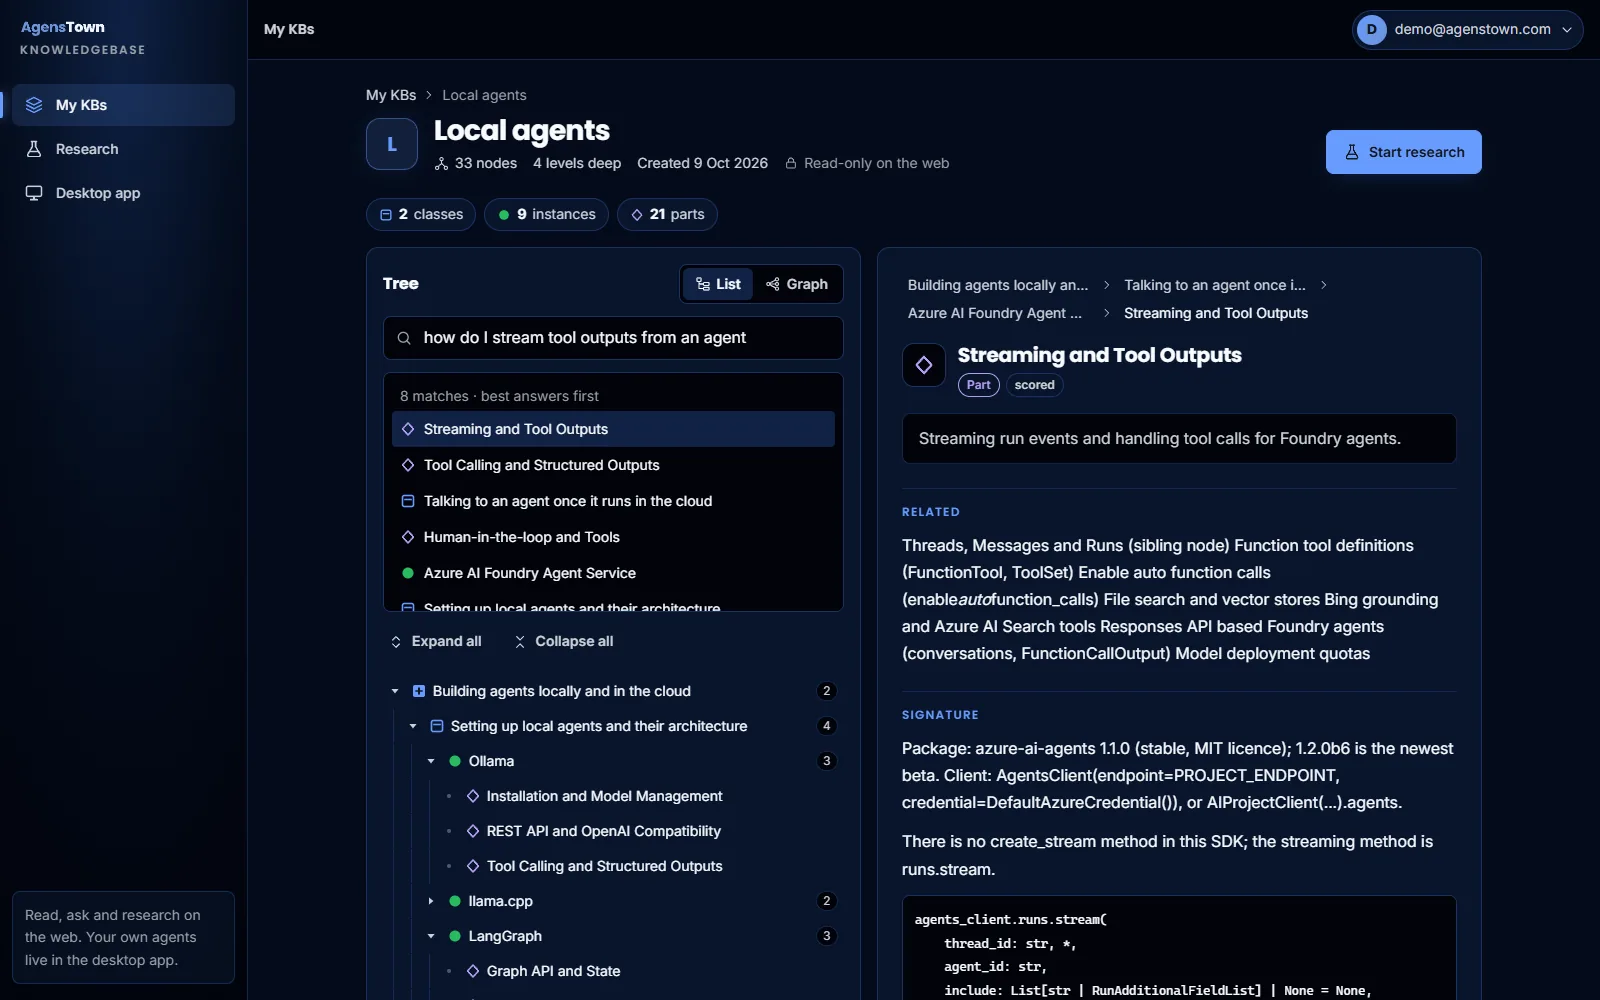Click the Building agents locally breadcrumb in detail panel
Image resolution: width=1600 pixels, height=1000 pixels.
(998, 285)
